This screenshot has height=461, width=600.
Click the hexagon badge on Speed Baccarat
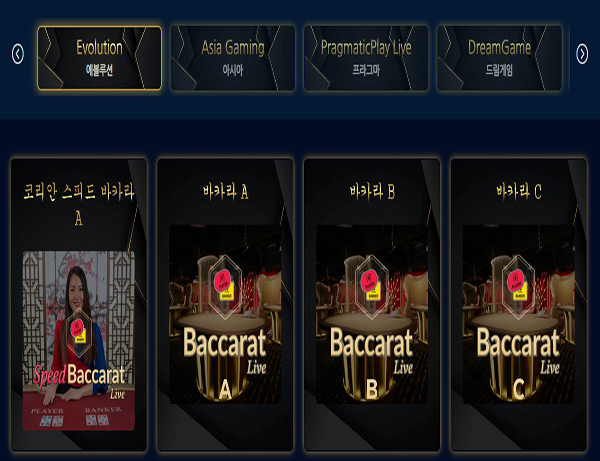(x=79, y=333)
